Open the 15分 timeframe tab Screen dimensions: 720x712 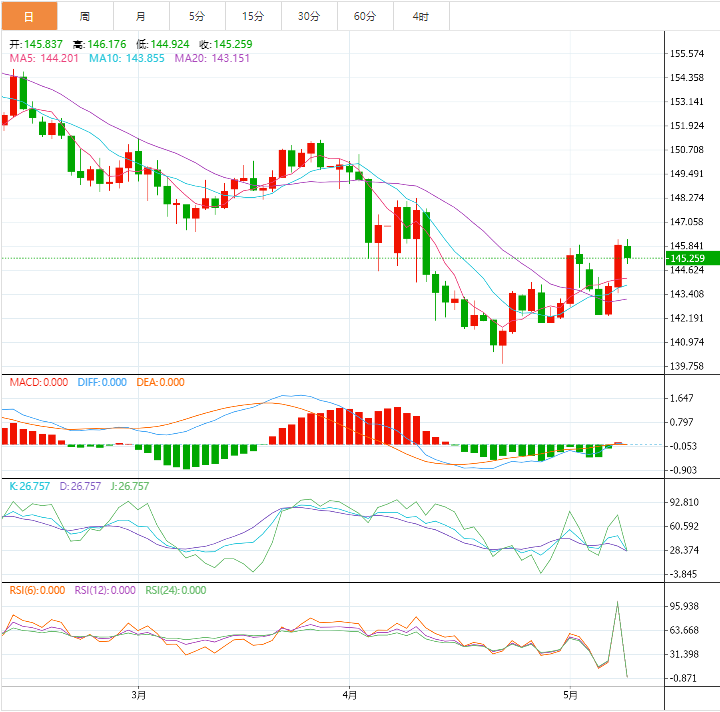[x=253, y=17]
